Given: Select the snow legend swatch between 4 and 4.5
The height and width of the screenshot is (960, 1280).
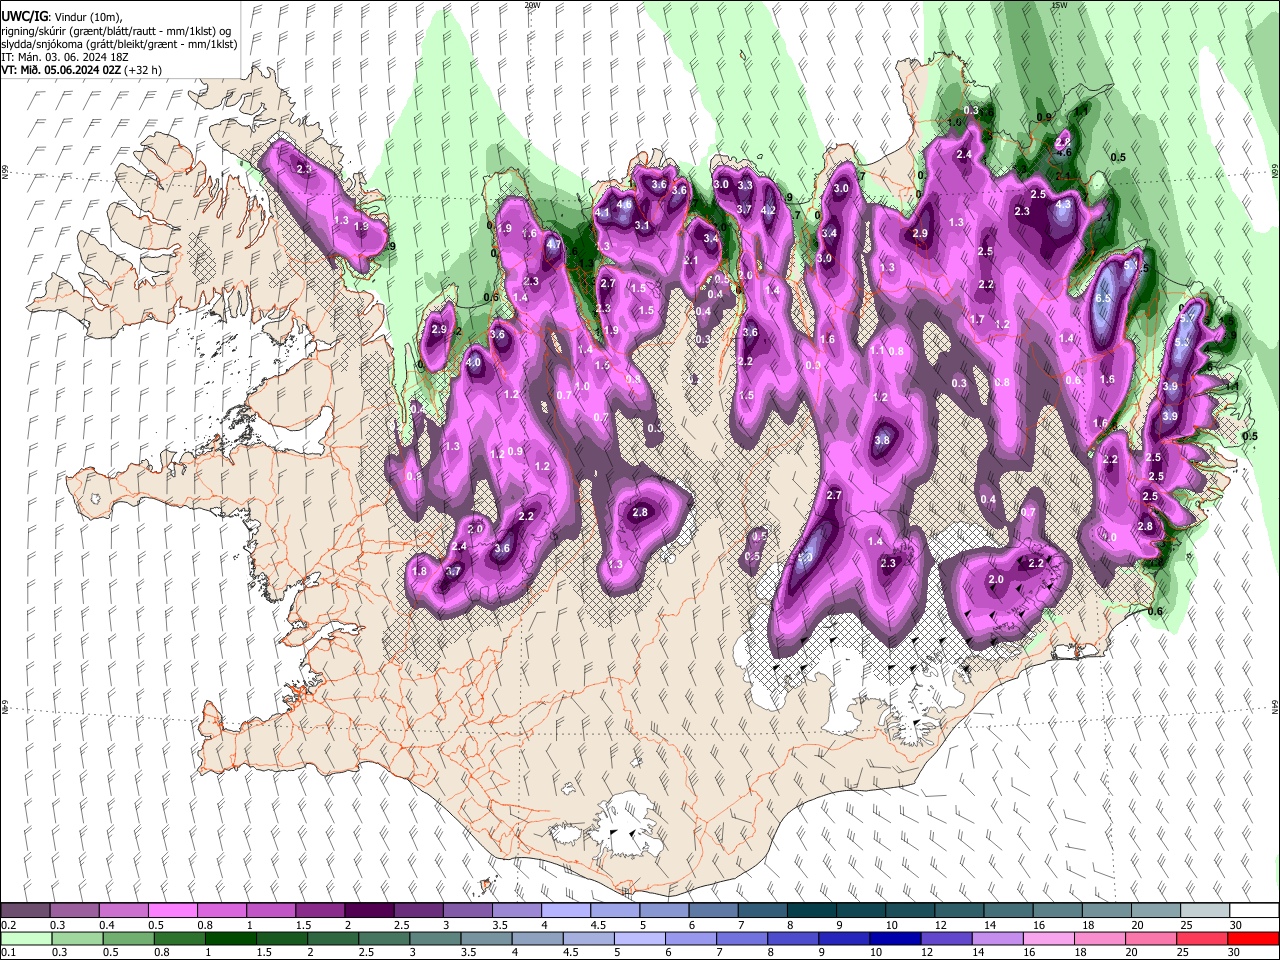Looking at the screenshot, I should (x=565, y=911).
